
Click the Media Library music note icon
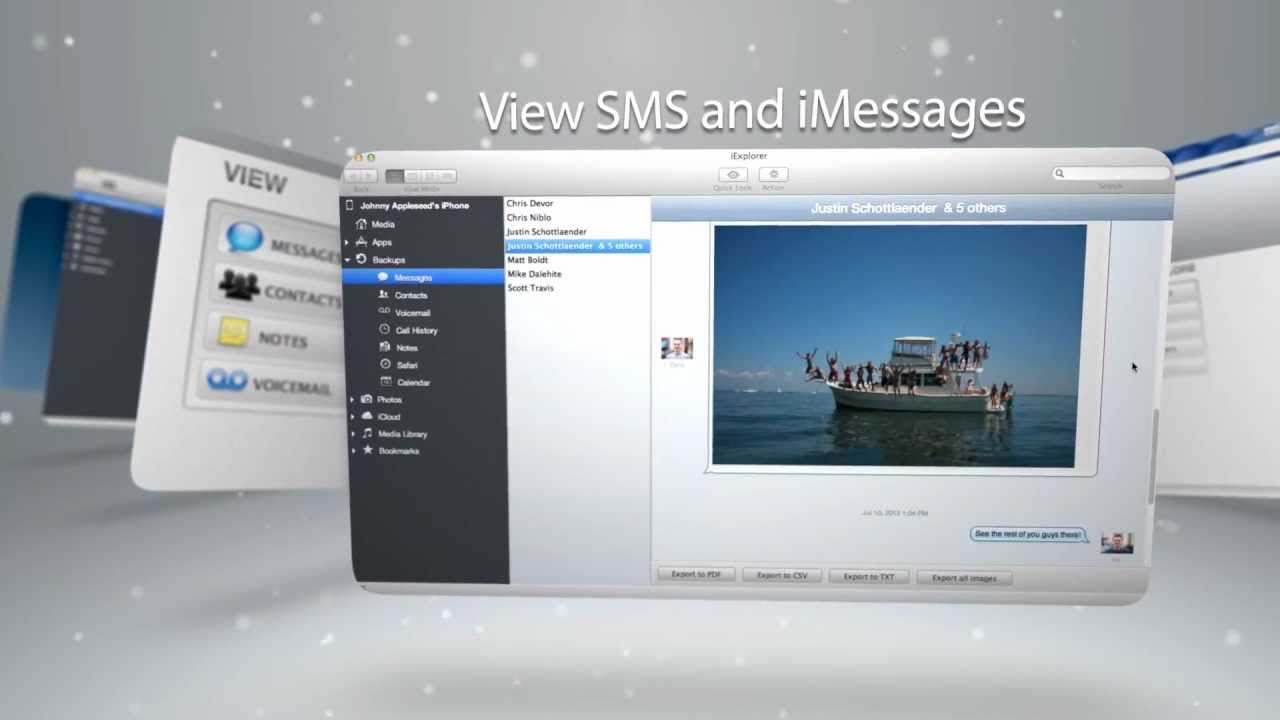click(367, 433)
